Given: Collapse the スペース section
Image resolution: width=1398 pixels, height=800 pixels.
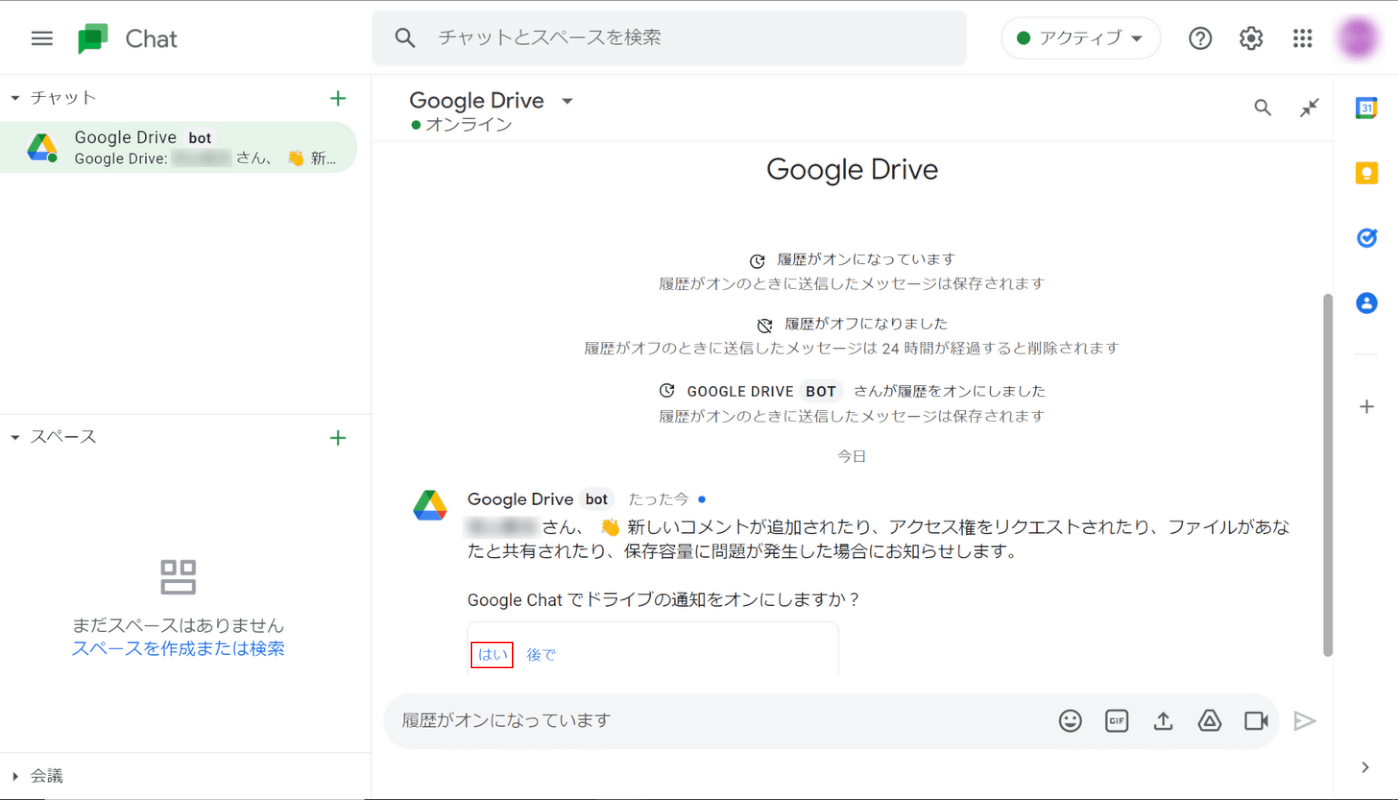Looking at the screenshot, I should [x=15, y=438].
